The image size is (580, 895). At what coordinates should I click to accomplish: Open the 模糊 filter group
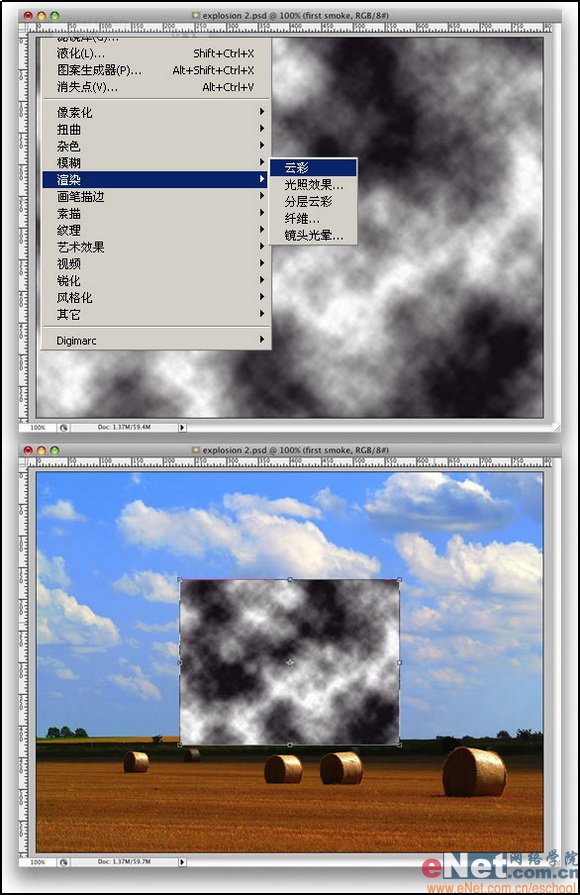coord(156,163)
